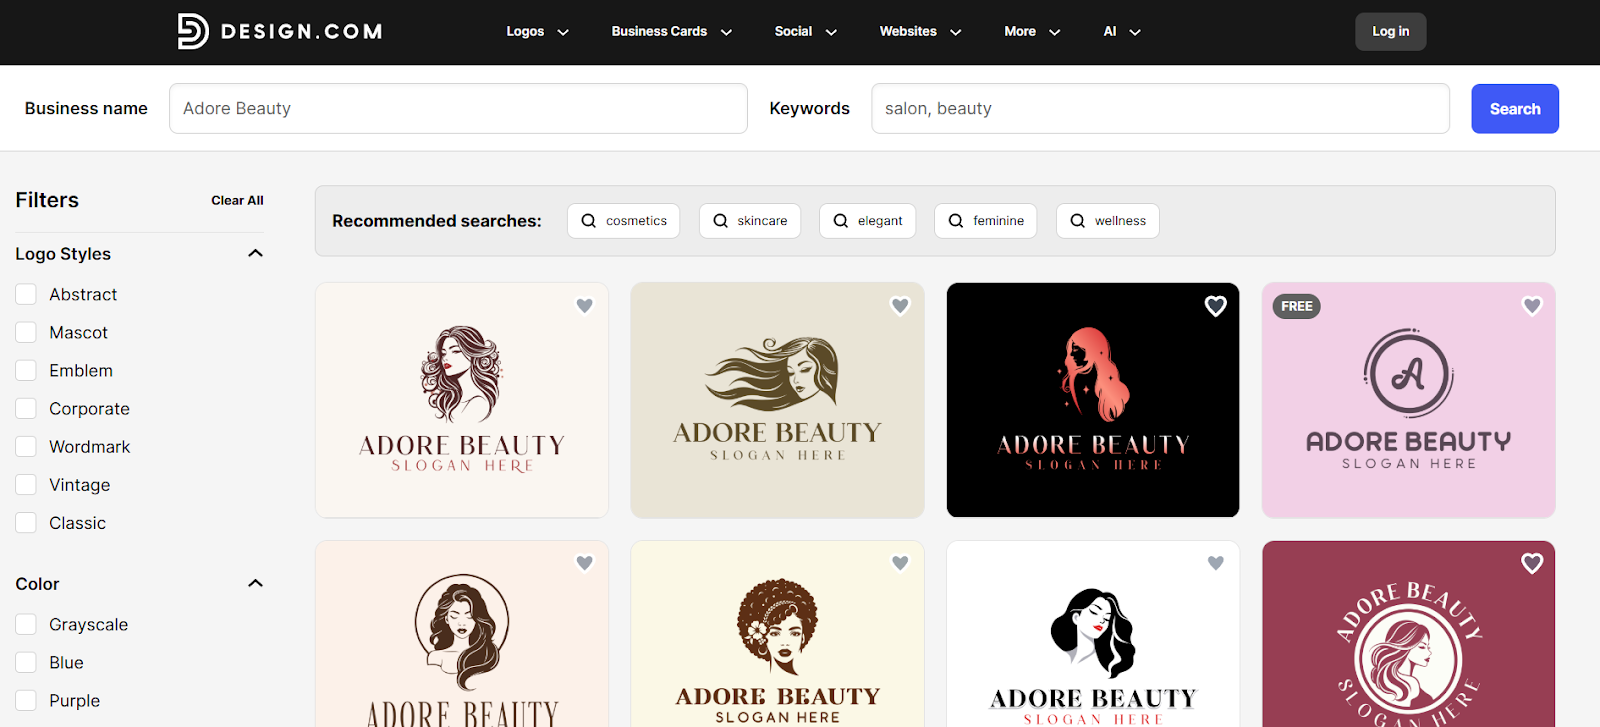The image size is (1600, 727).
Task: Favorite the maroon circular emblem logo
Action: [x=1531, y=563]
